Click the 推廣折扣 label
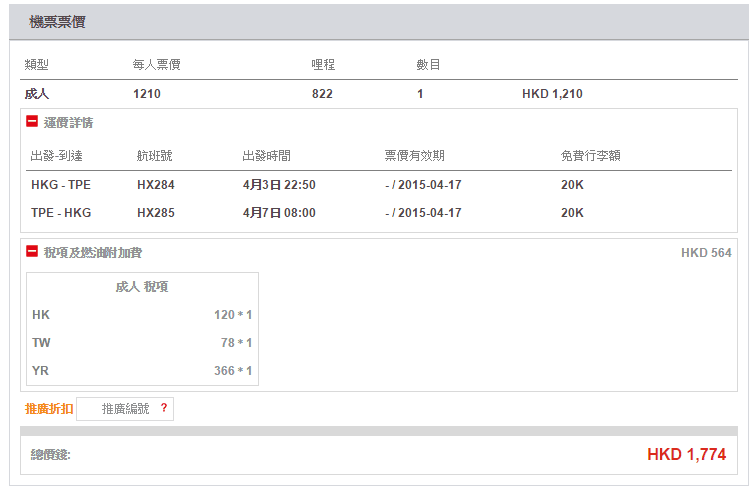Screen dimensions: 756x489 click(49, 408)
